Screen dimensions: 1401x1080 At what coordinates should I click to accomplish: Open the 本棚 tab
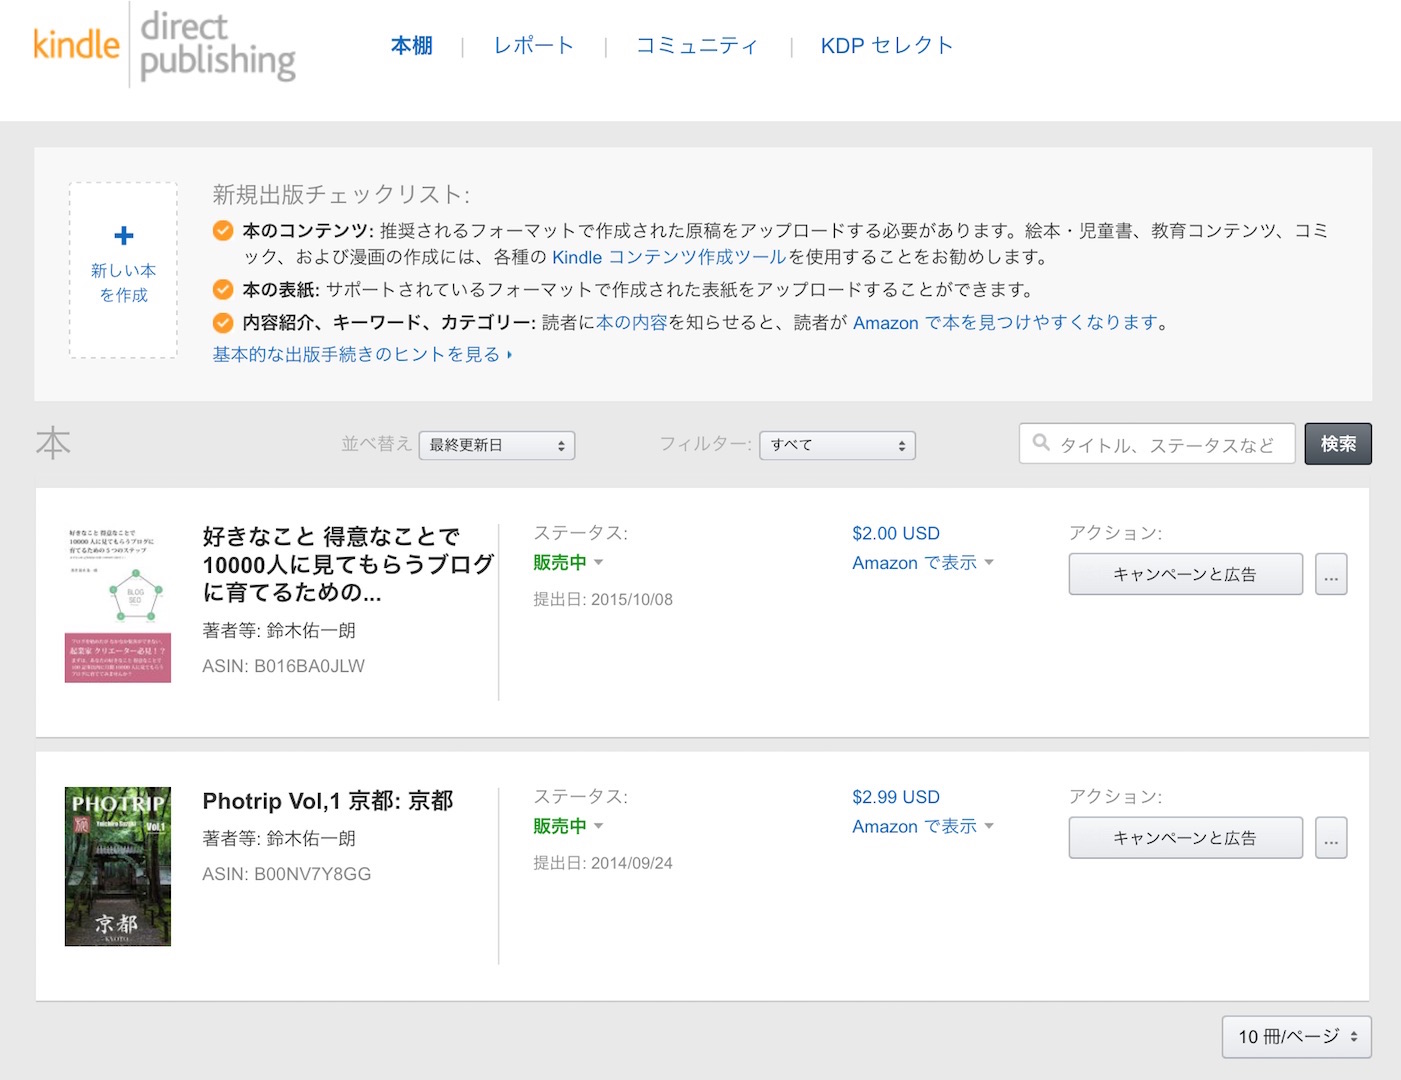412,46
